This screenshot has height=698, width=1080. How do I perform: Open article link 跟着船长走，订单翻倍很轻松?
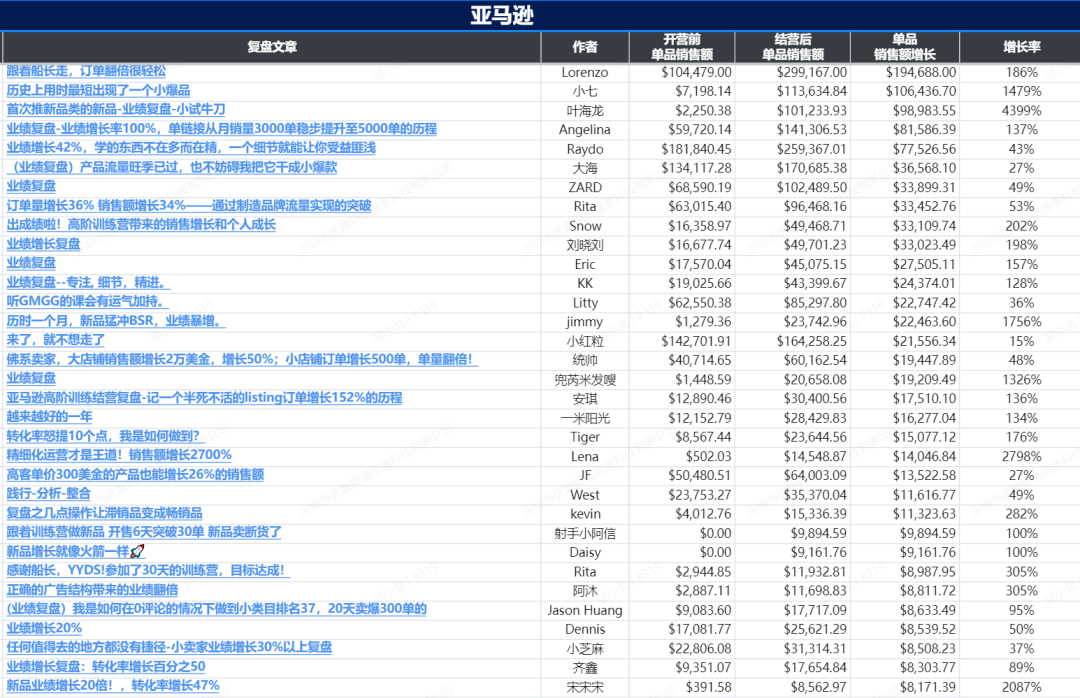click(x=86, y=71)
